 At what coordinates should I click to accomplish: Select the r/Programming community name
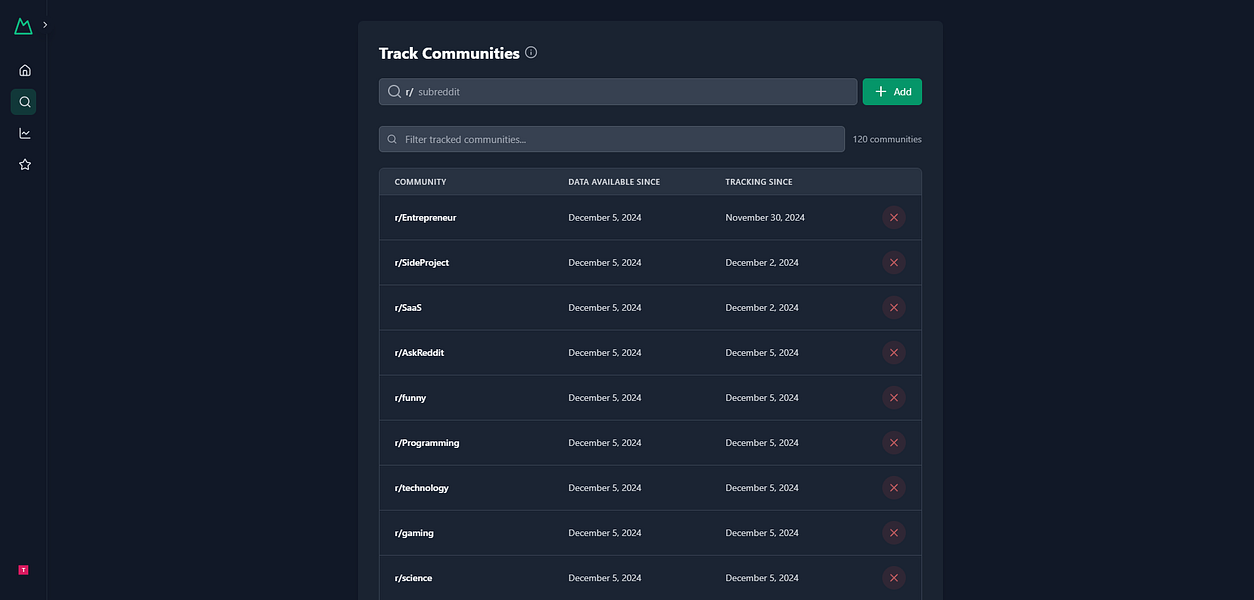[427, 442]
